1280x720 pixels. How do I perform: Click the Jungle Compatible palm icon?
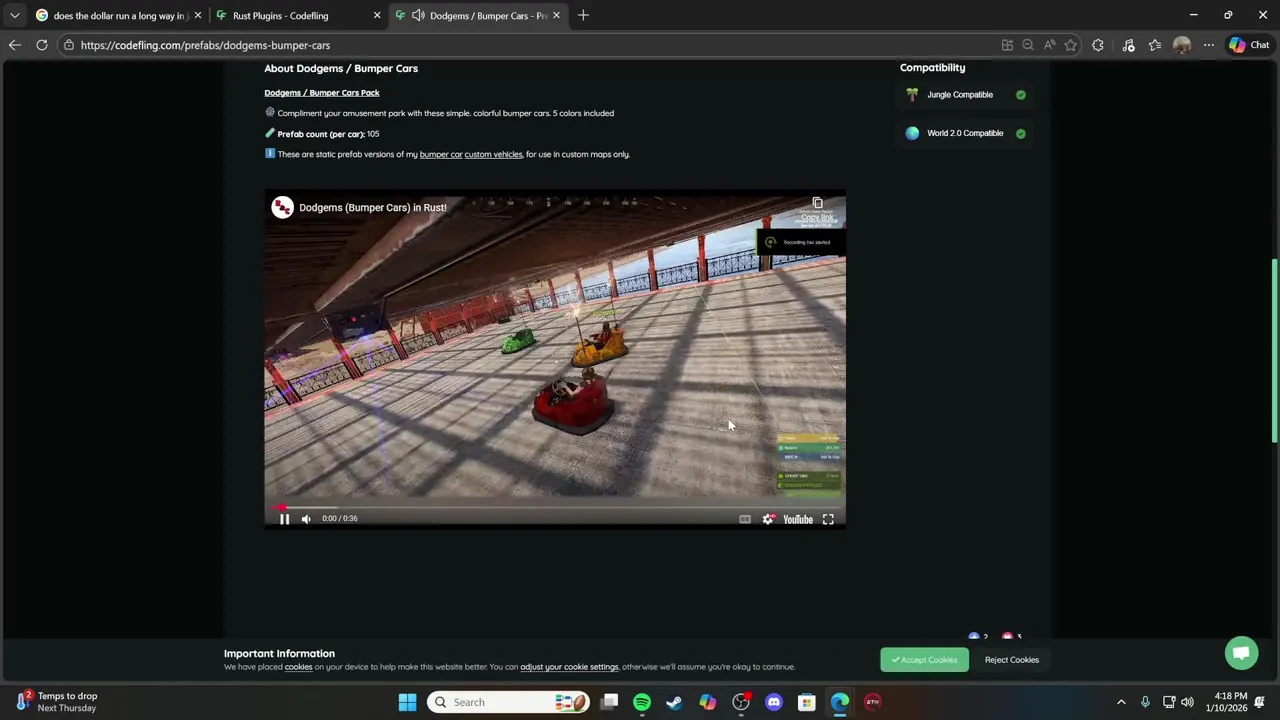912,94
